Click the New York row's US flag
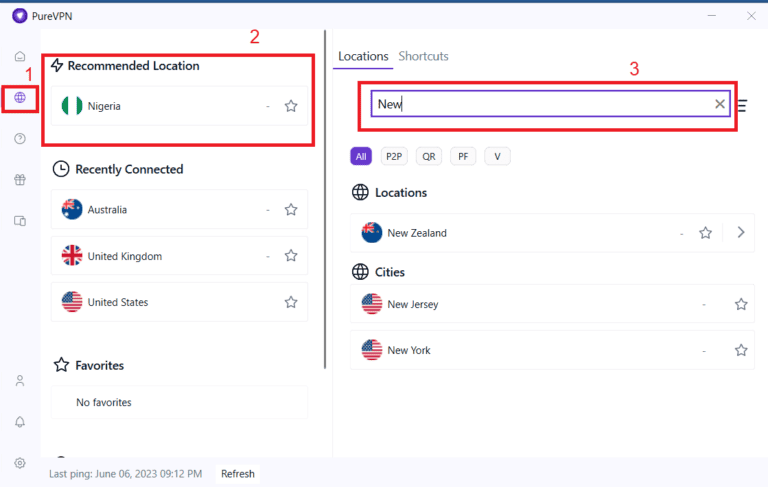Screen dimensions: 768x487 372,350
